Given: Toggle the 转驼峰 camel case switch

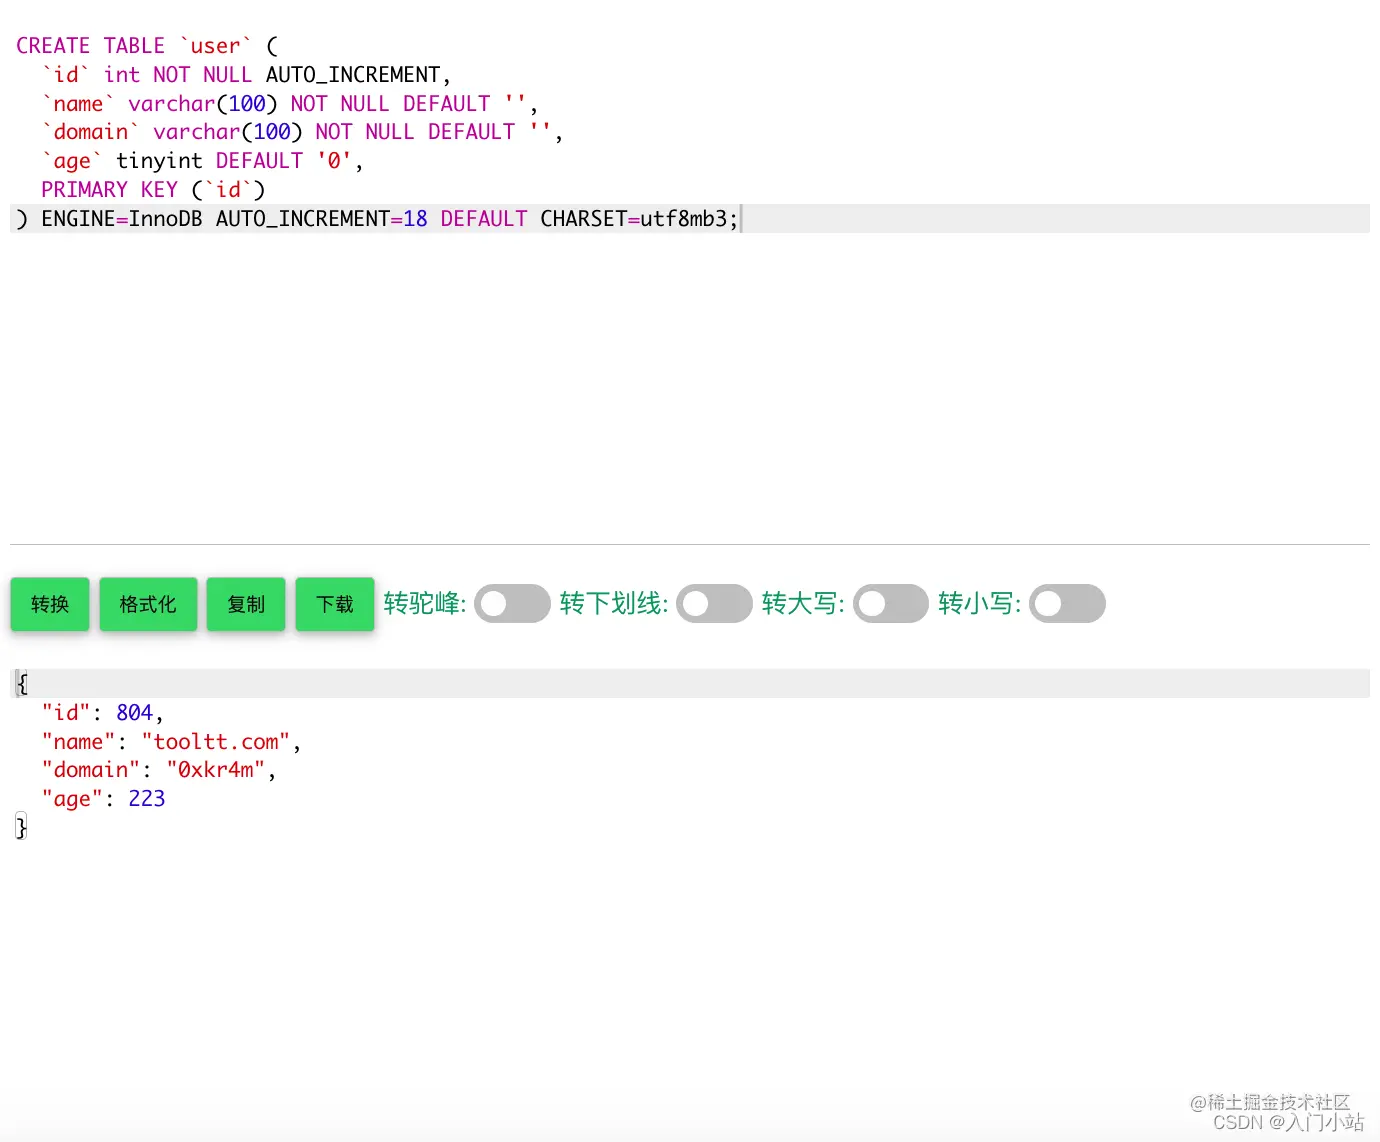Looking at the screenshot, I should pyautogui.click(x=512, y=604).
